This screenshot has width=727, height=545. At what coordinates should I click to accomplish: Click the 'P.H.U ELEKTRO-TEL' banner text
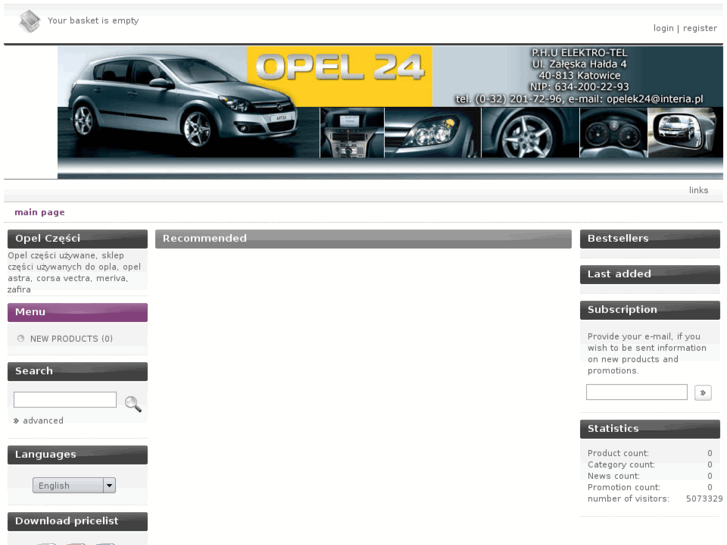click(x=579, y=52)
